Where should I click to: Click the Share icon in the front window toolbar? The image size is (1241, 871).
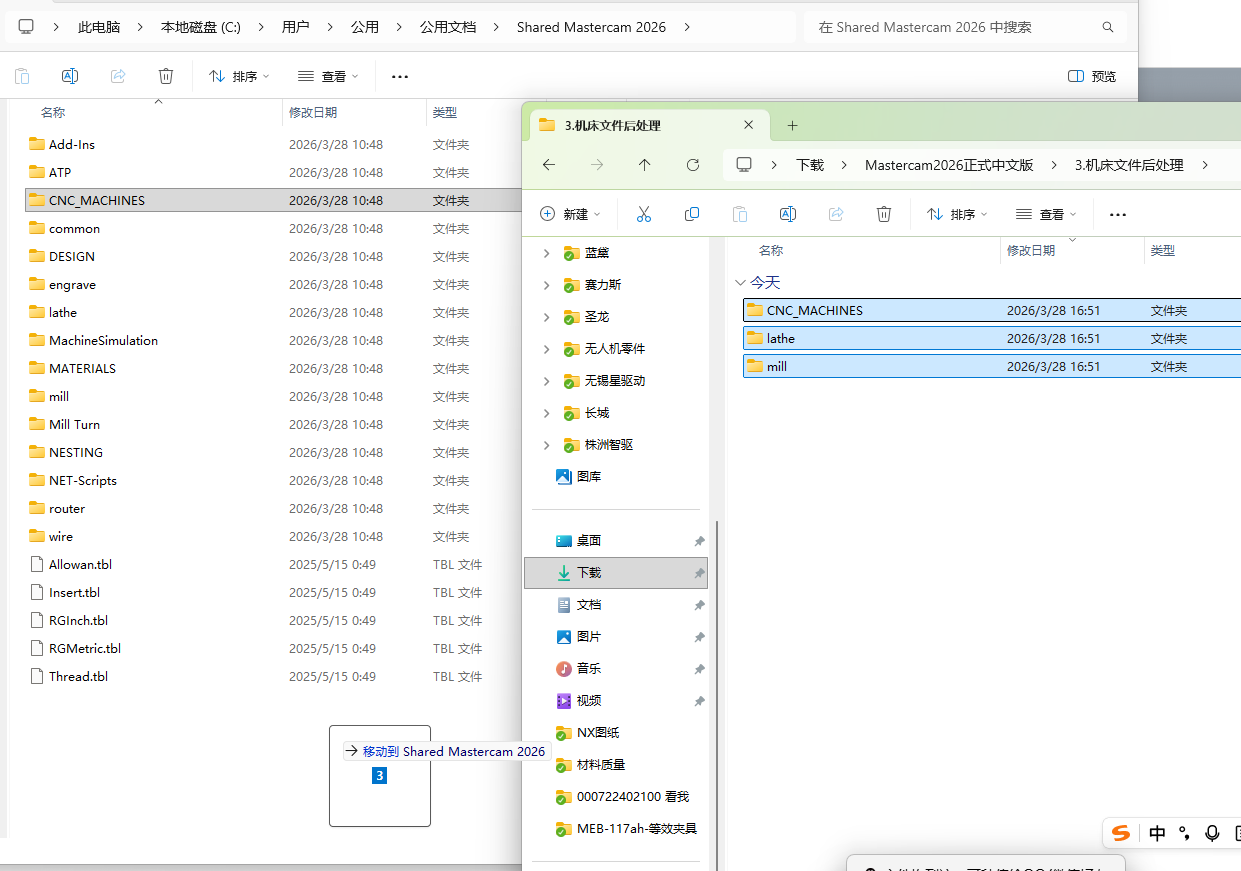835,213
